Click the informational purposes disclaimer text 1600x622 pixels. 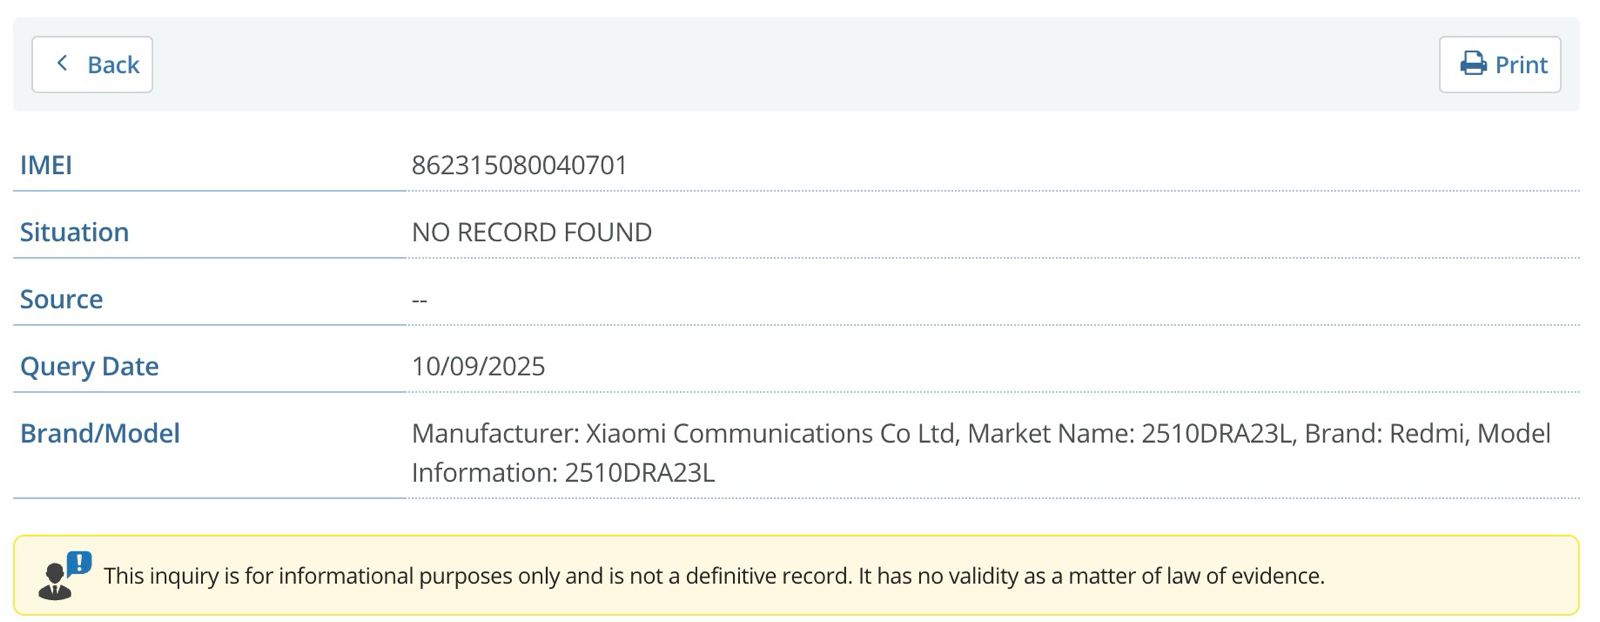click(x=478, y=576)
